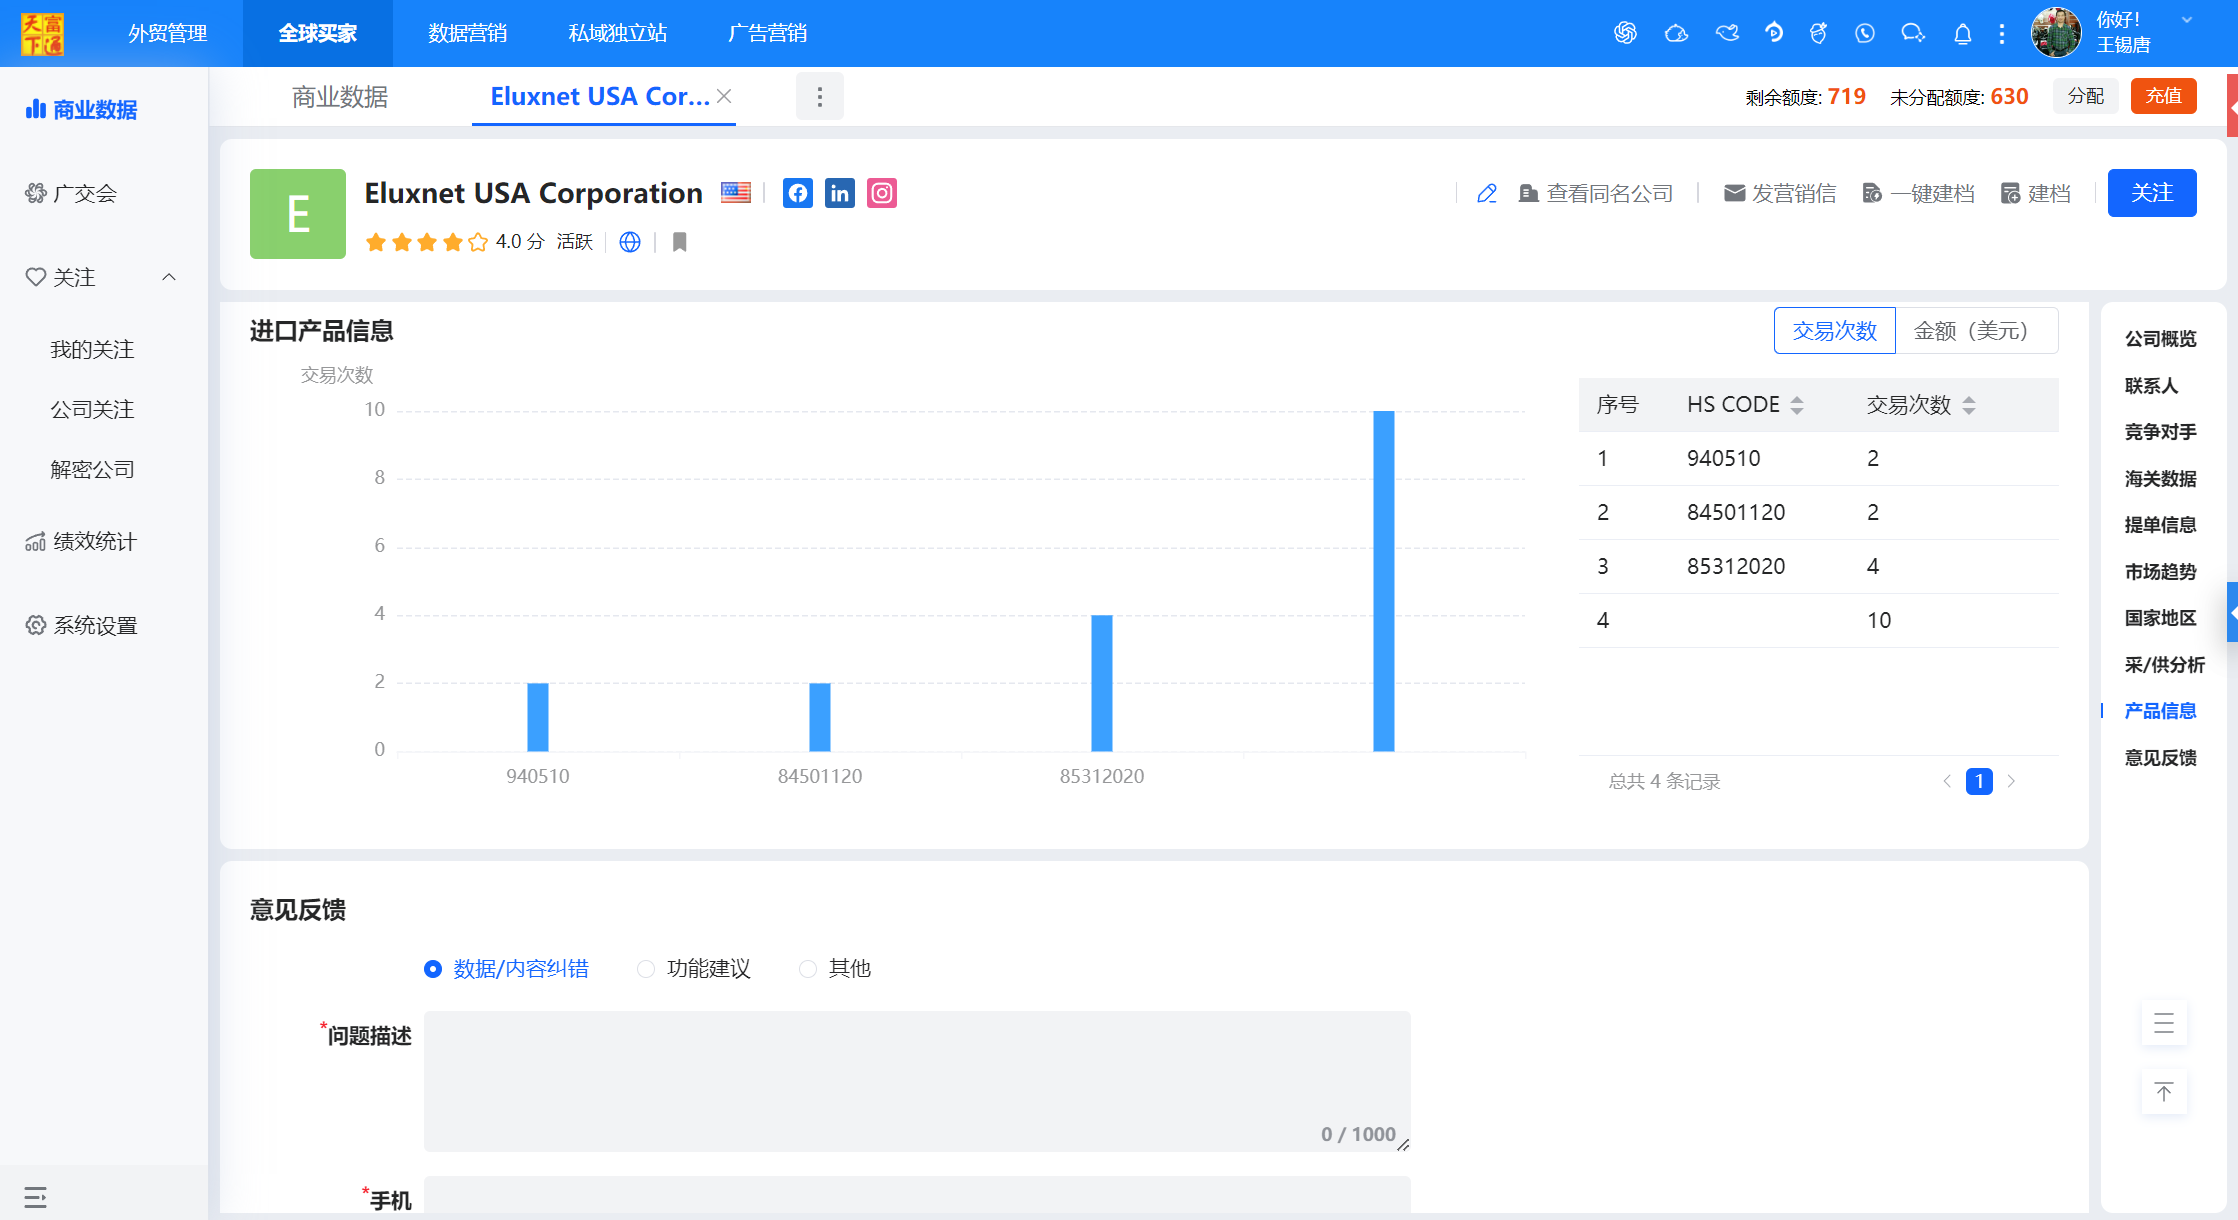This screenshot has width=2238, height=1220.
Task: Click 发营销信 to send marketing email
Action: pyautogui.click(x=1780, y=193)
